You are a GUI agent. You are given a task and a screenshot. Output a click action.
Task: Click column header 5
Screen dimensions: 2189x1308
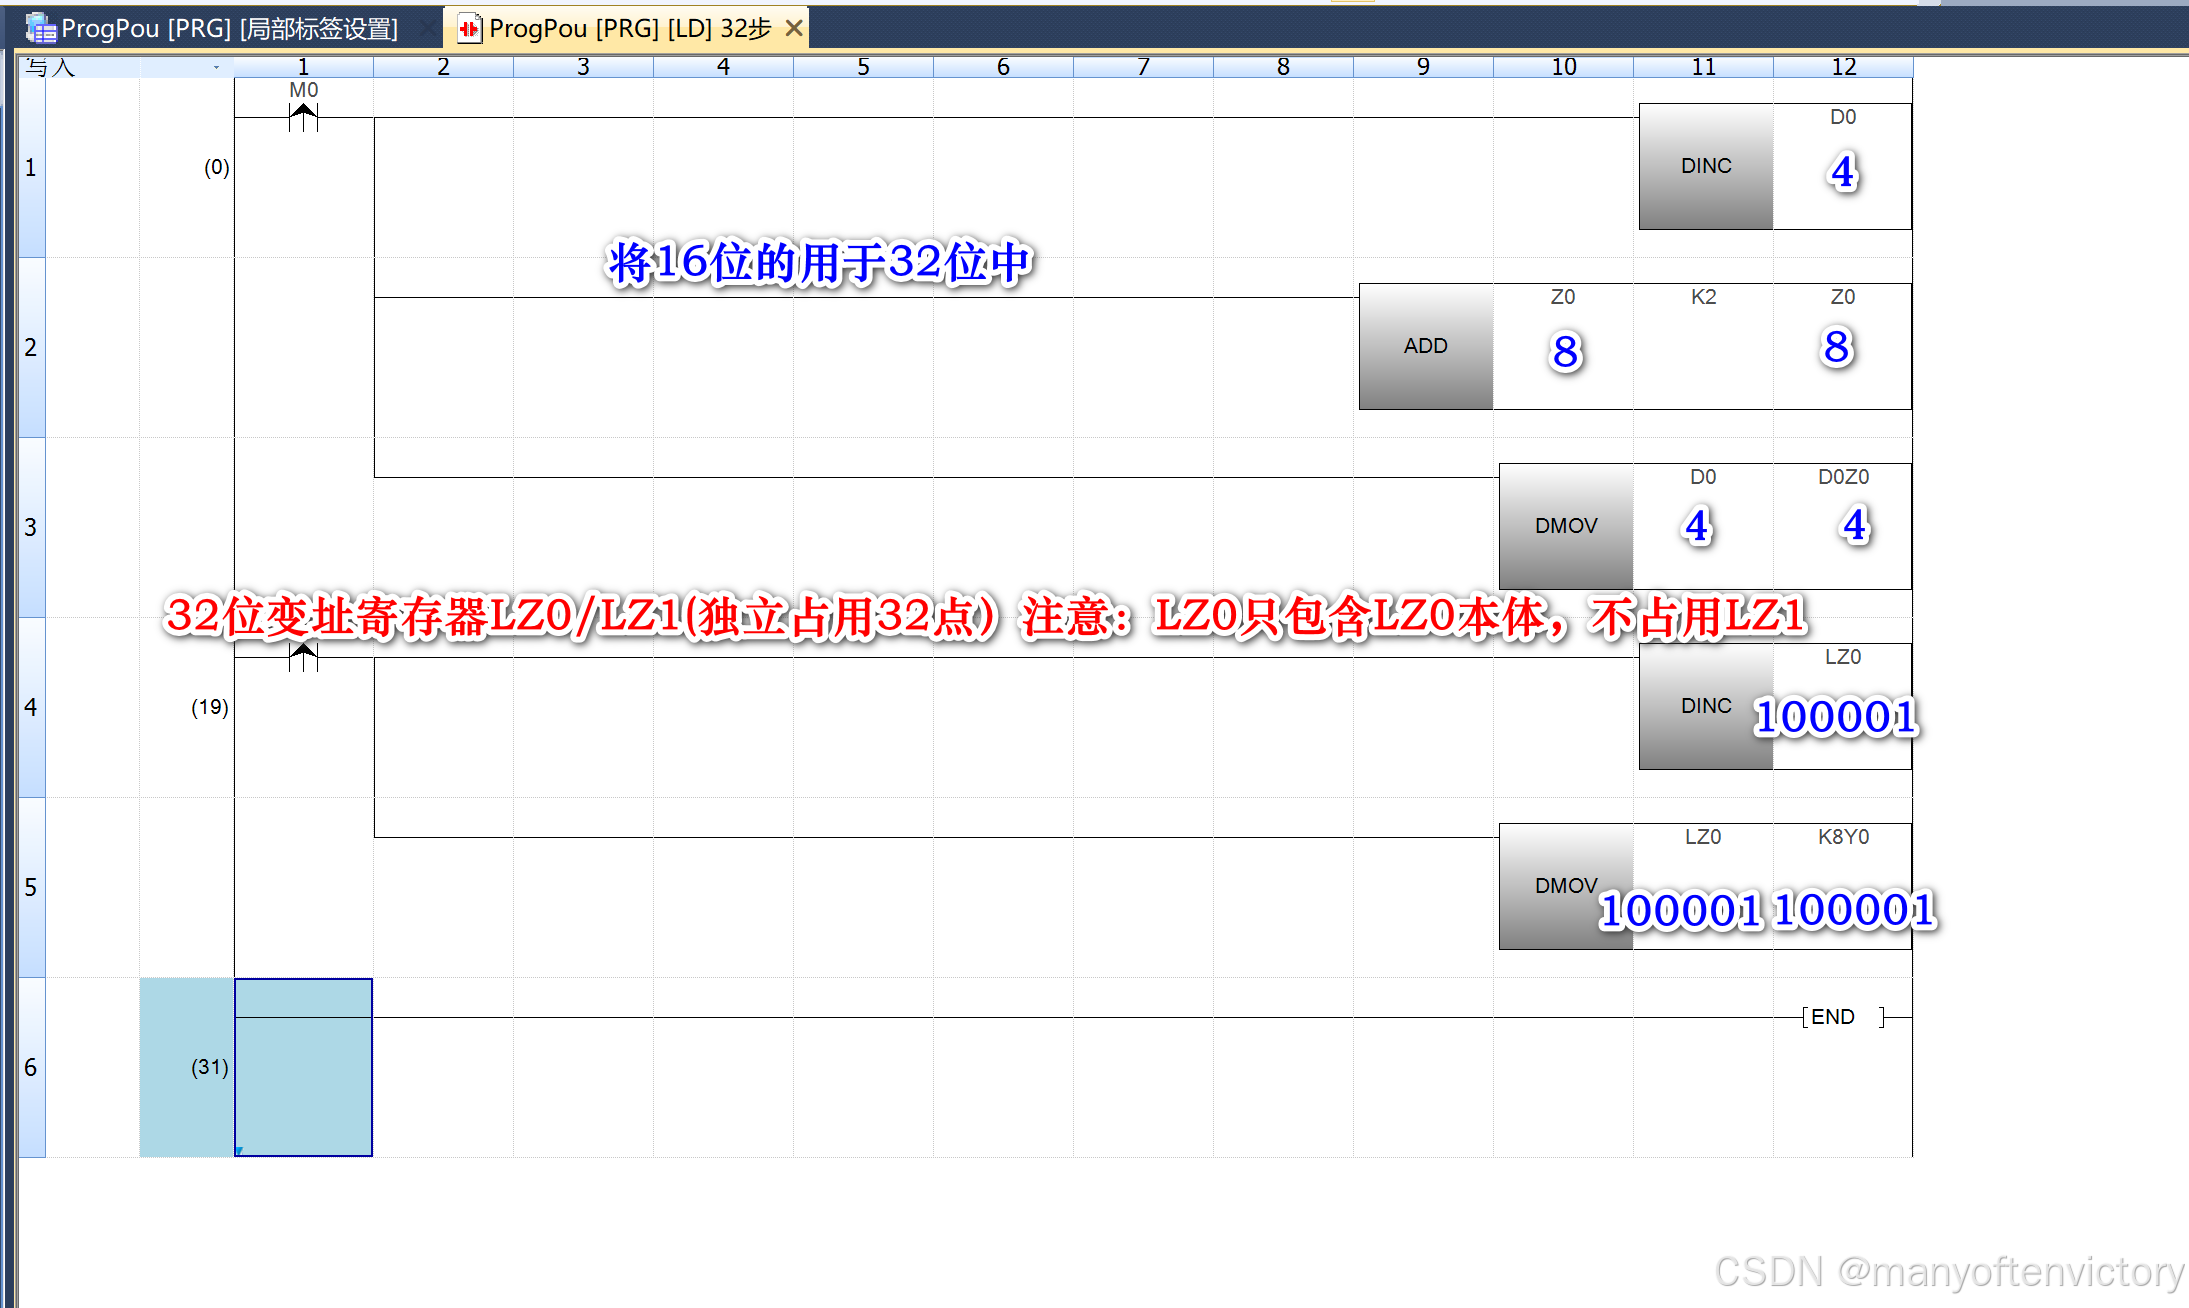863,67
